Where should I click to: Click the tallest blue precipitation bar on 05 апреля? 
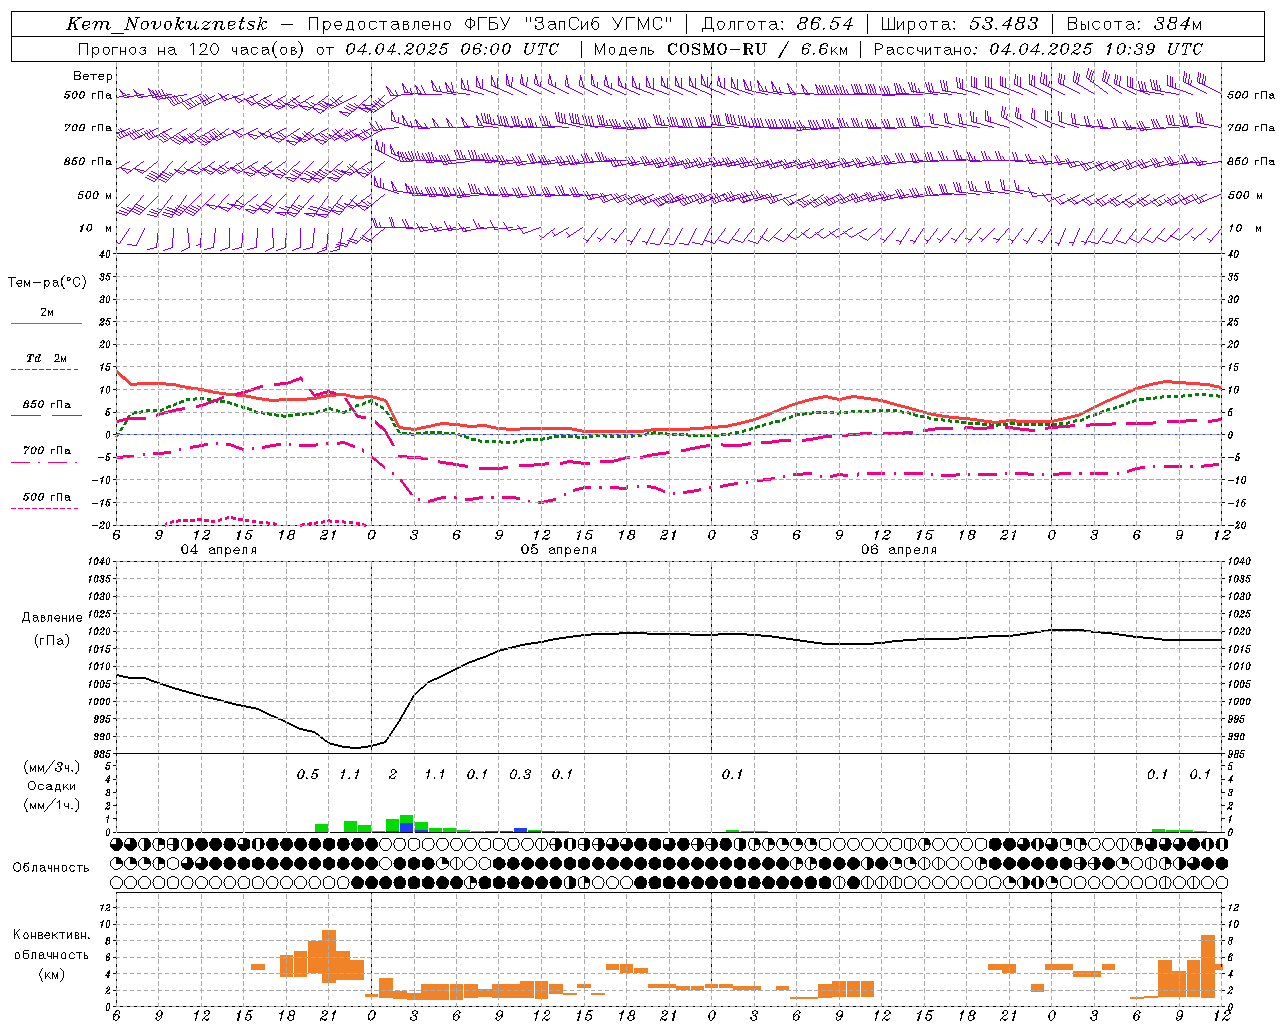pos(407,827)
